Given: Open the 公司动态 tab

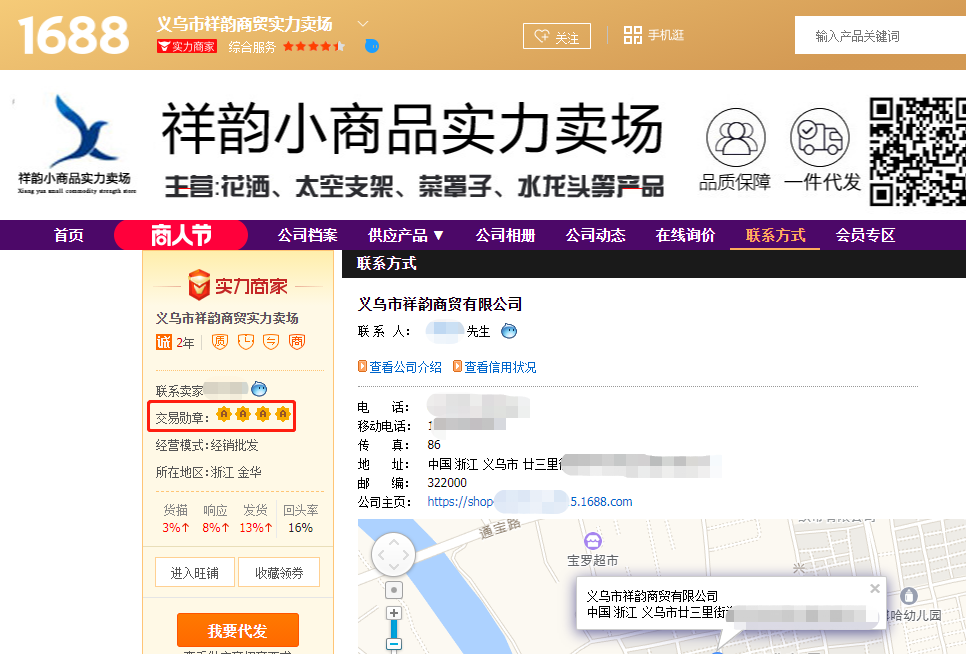Looking at the screenshot, I should tap(595, 235).
